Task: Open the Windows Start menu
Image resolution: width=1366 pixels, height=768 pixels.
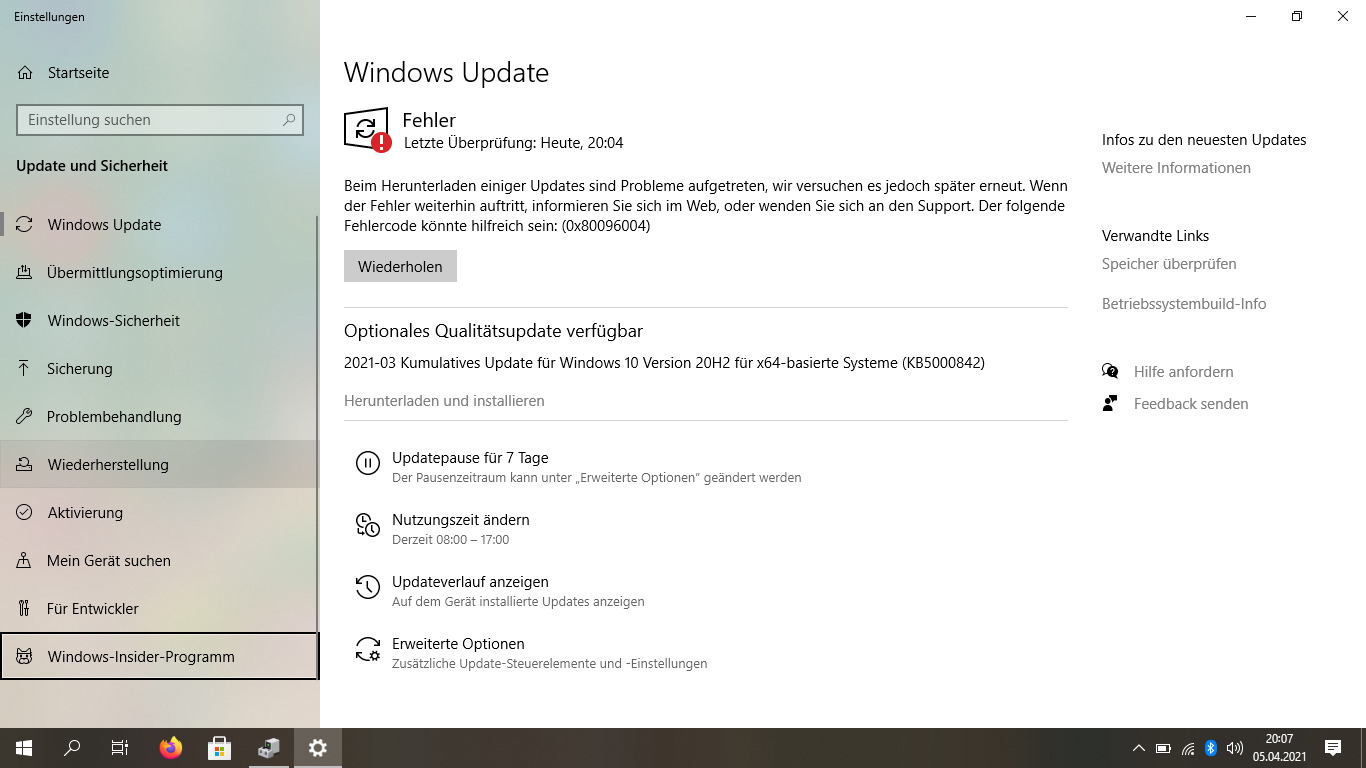Action: point(24,748)
